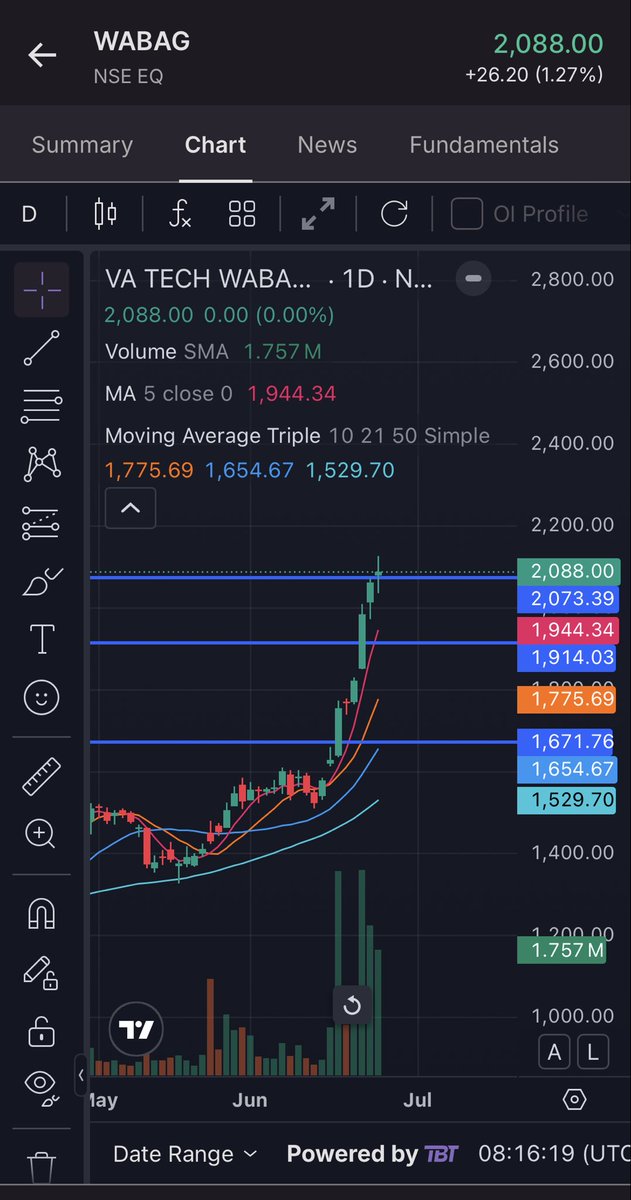The height and width of the screenshot is (1200, 631).
Task: Click the 08:16:19 UTC time display
Action: pos(554,1154)
